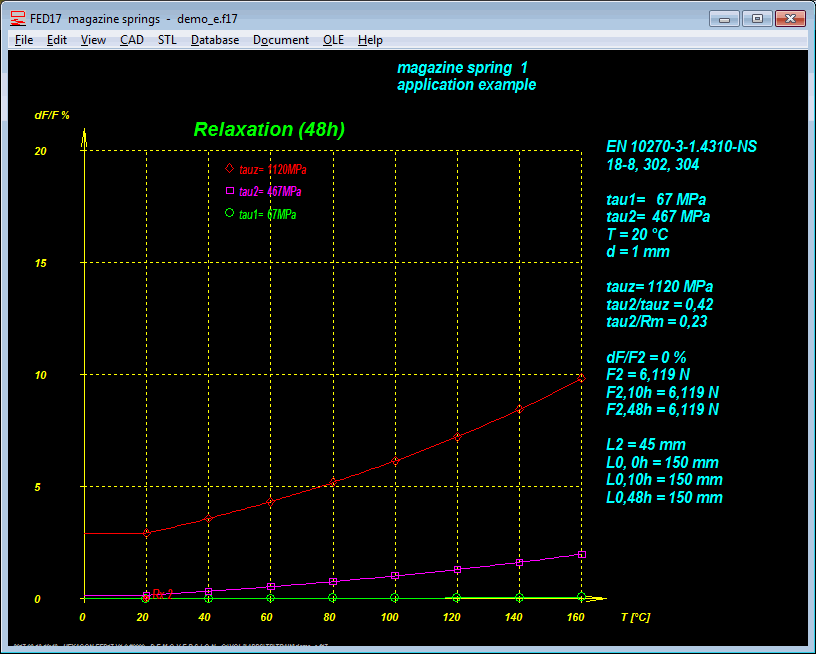
Task: Maximize the FED17 window
Action: click(x=757, y=19)
